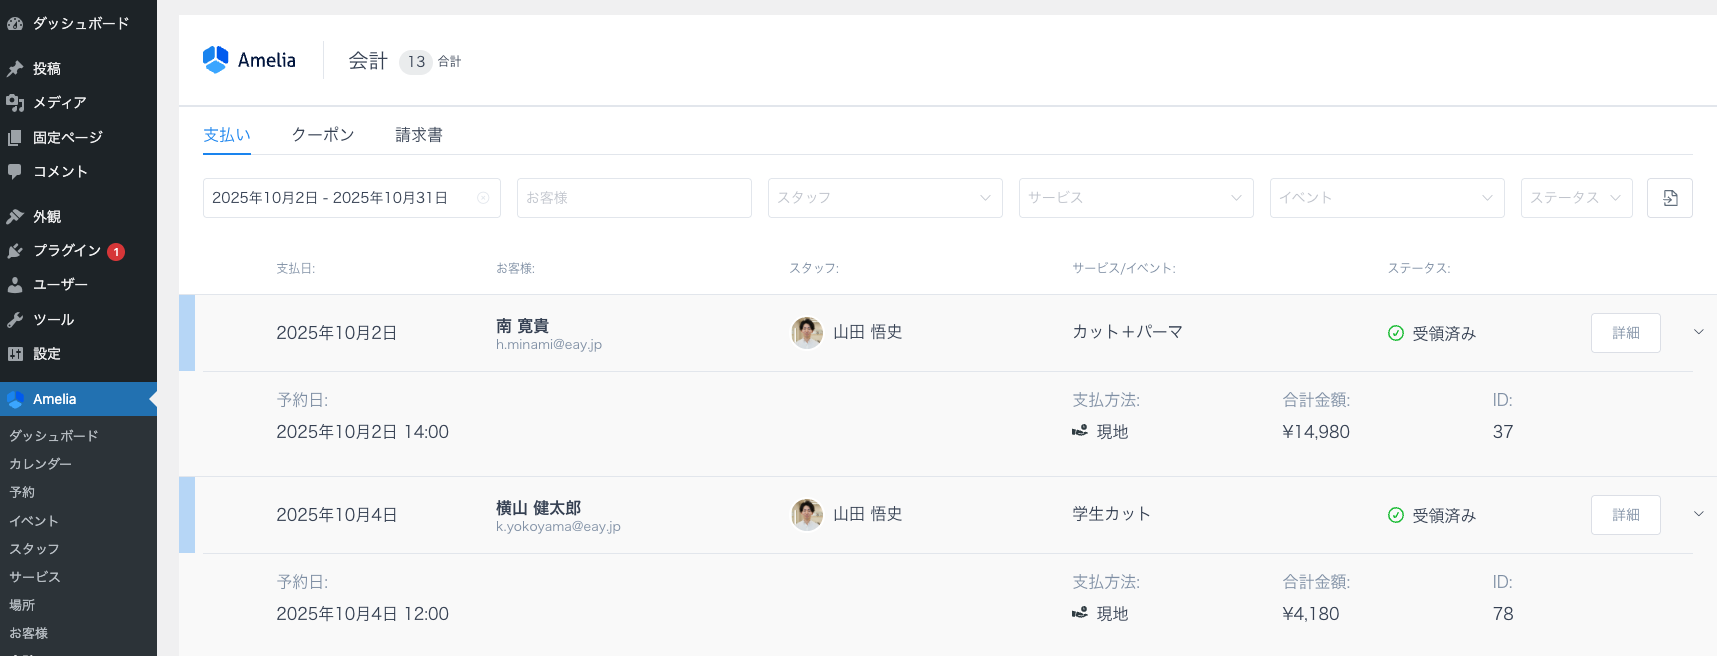Open the Event filter dropdown
The width and height of the screenshot is (1717, 656).
tap(1386, 198)
